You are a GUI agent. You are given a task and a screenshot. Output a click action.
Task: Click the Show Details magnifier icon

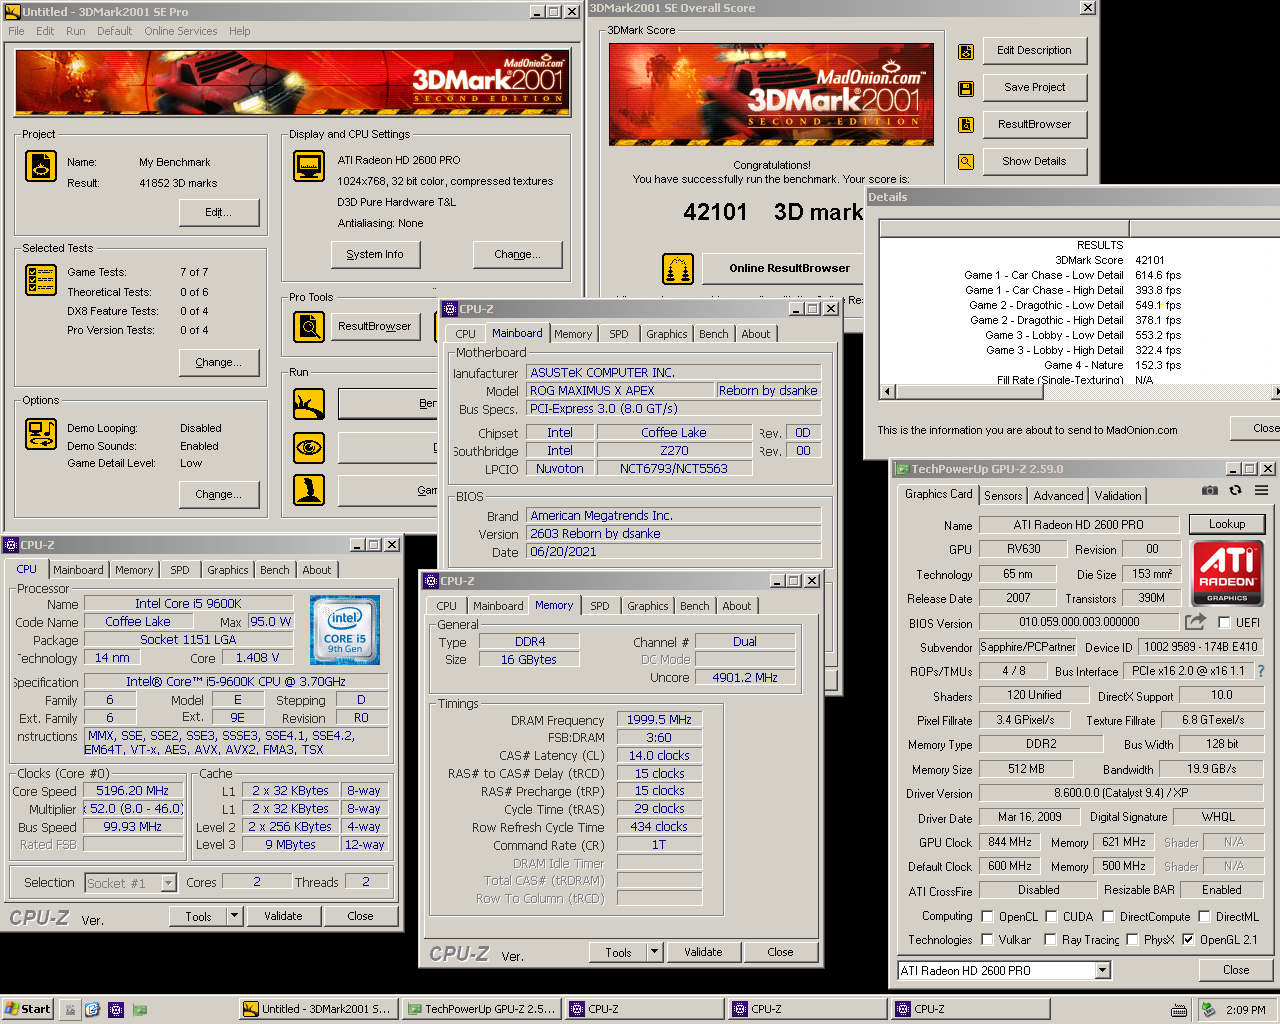pos(966,162)
